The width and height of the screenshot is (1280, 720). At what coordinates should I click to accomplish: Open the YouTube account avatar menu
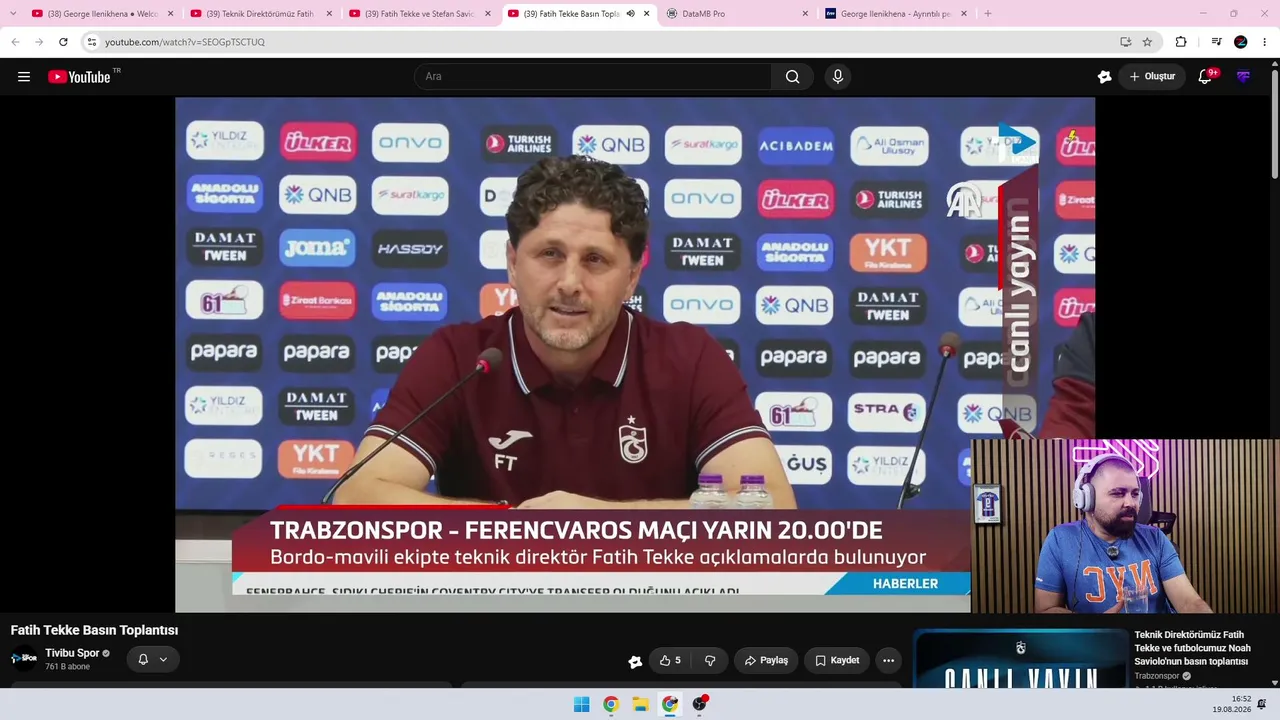coord(1243,77)
